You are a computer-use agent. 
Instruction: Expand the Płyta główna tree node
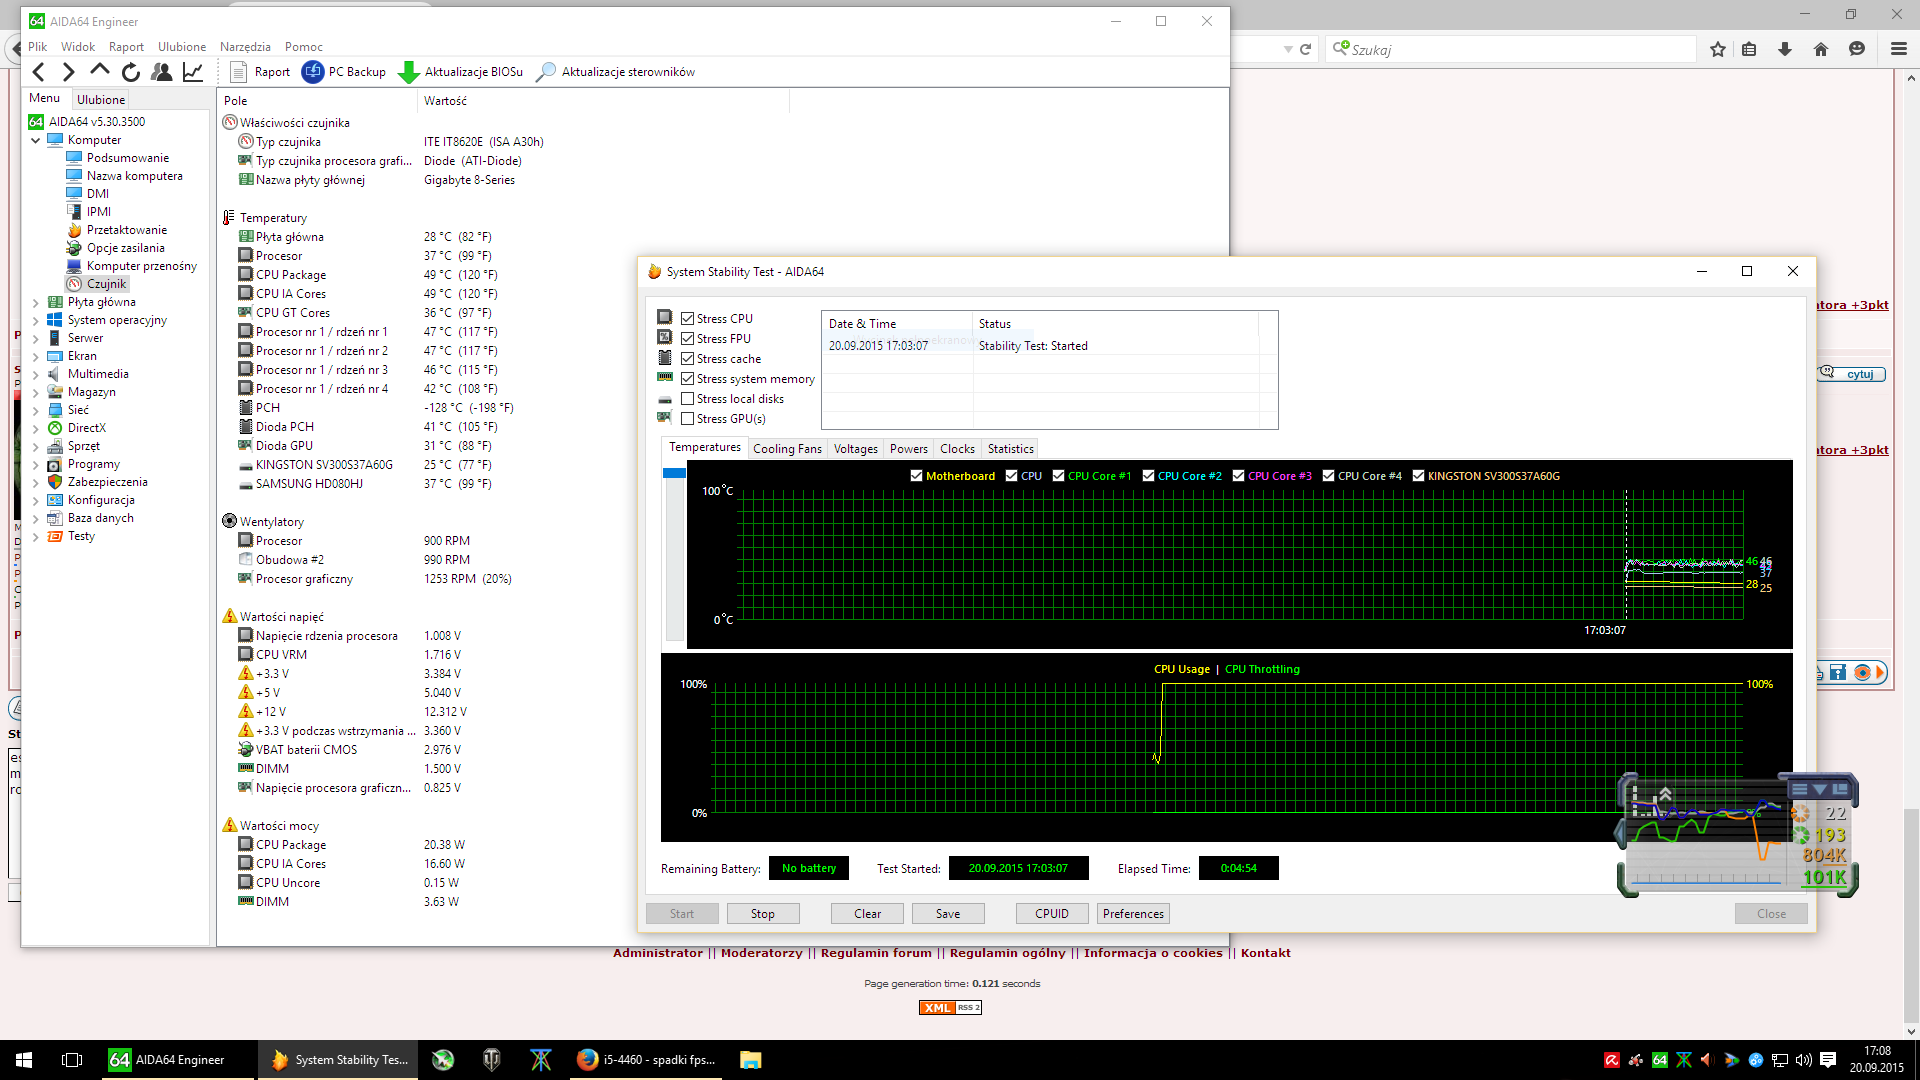pos(36,302)
